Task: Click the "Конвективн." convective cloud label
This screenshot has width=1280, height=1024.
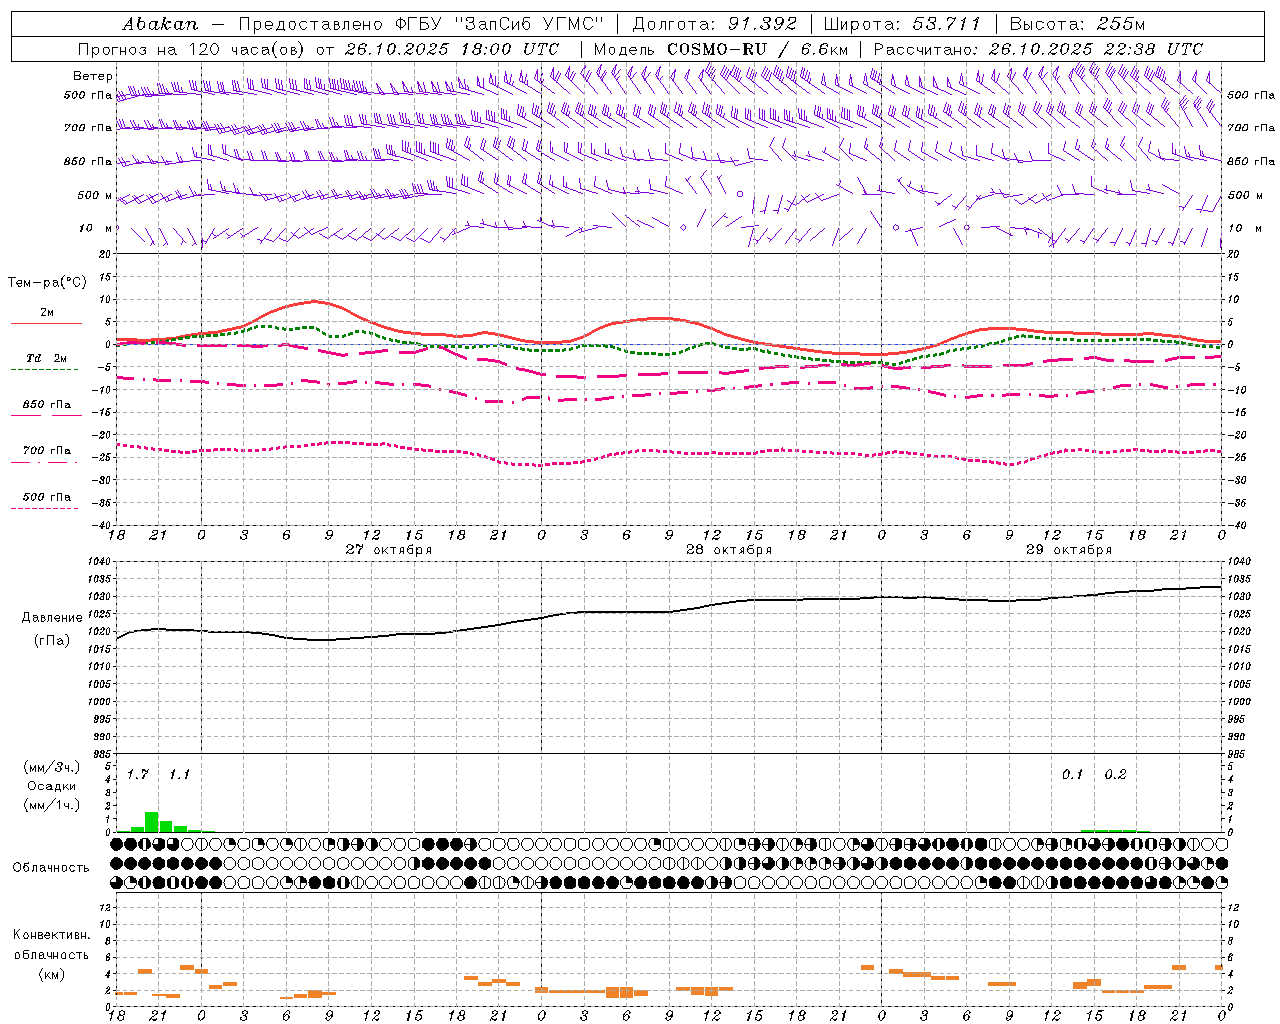Action: pos(52,935)
